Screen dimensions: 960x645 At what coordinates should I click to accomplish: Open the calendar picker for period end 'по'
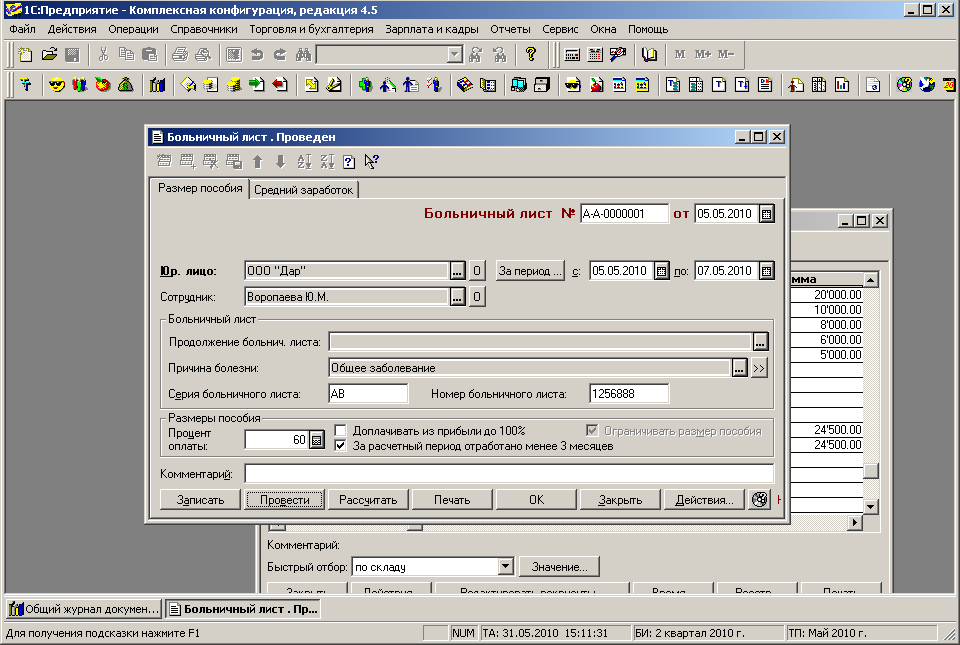tap(767, 270)
